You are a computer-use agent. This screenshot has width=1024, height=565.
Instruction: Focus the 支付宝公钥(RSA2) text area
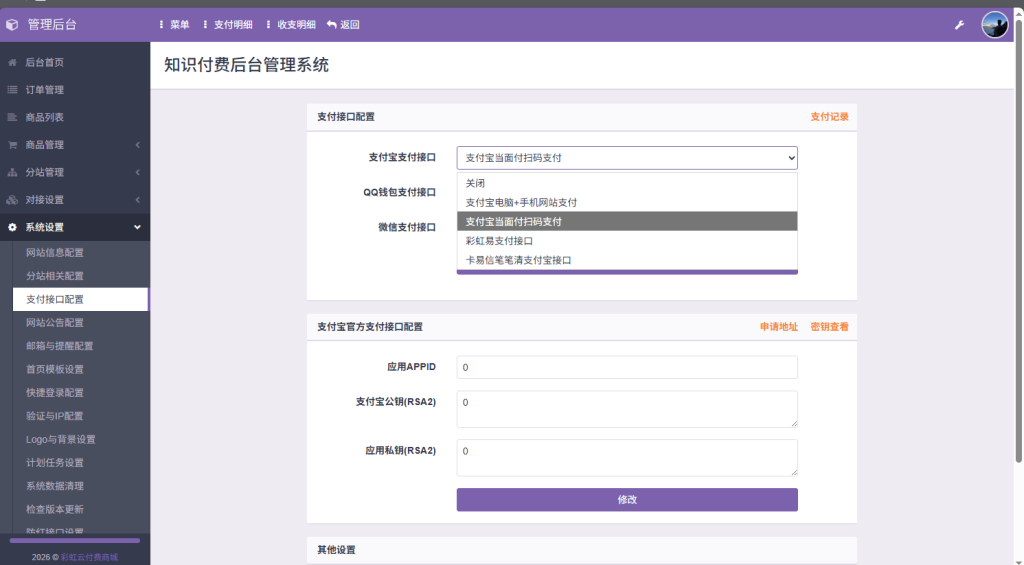pos(627,409)
